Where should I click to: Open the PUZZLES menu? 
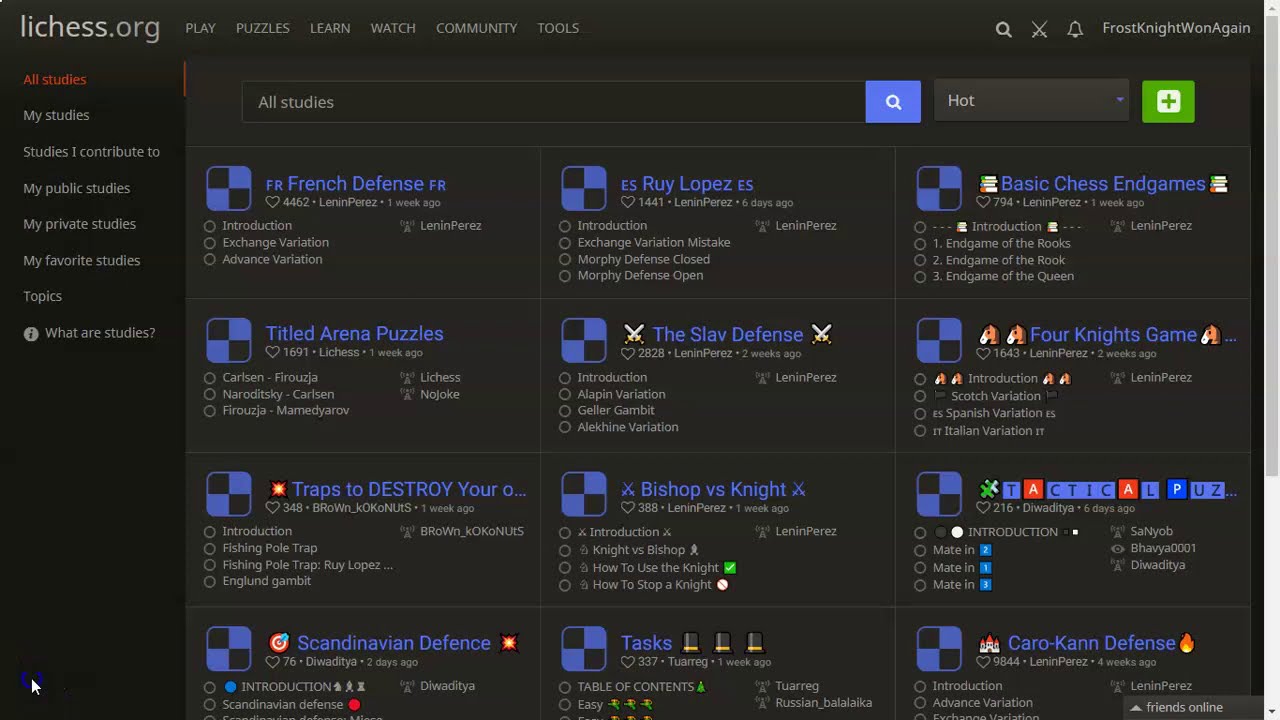[x=263, y=28]
